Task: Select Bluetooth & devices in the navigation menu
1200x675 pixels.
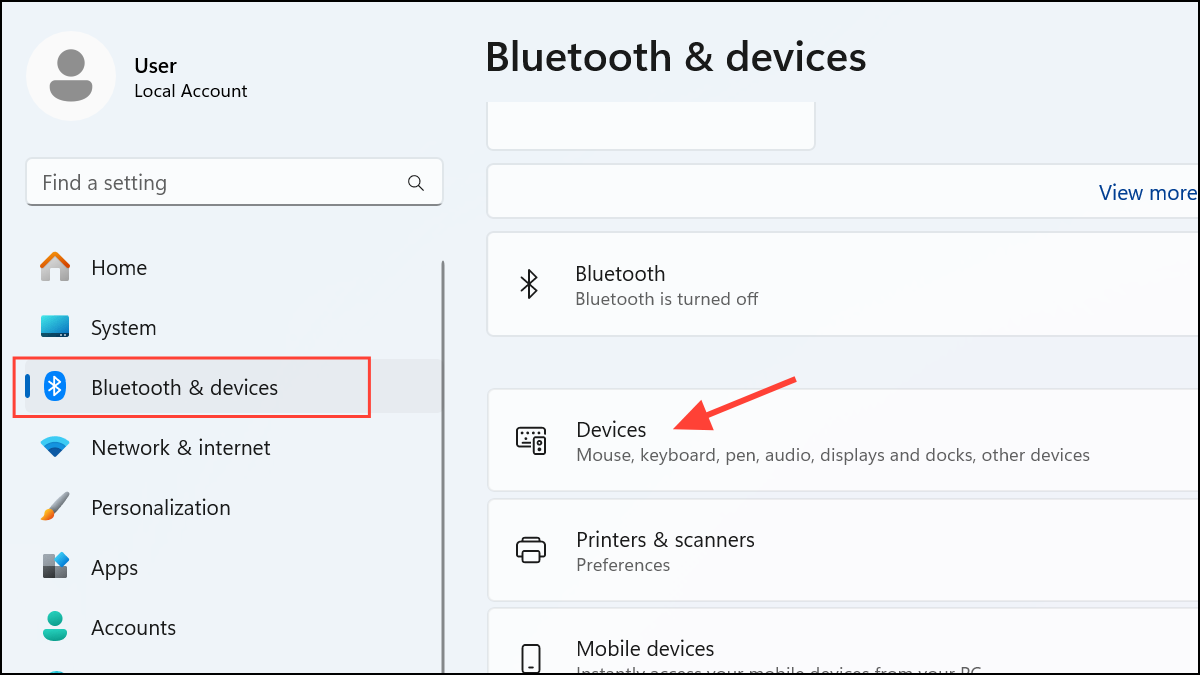Action: click(190, 387)
